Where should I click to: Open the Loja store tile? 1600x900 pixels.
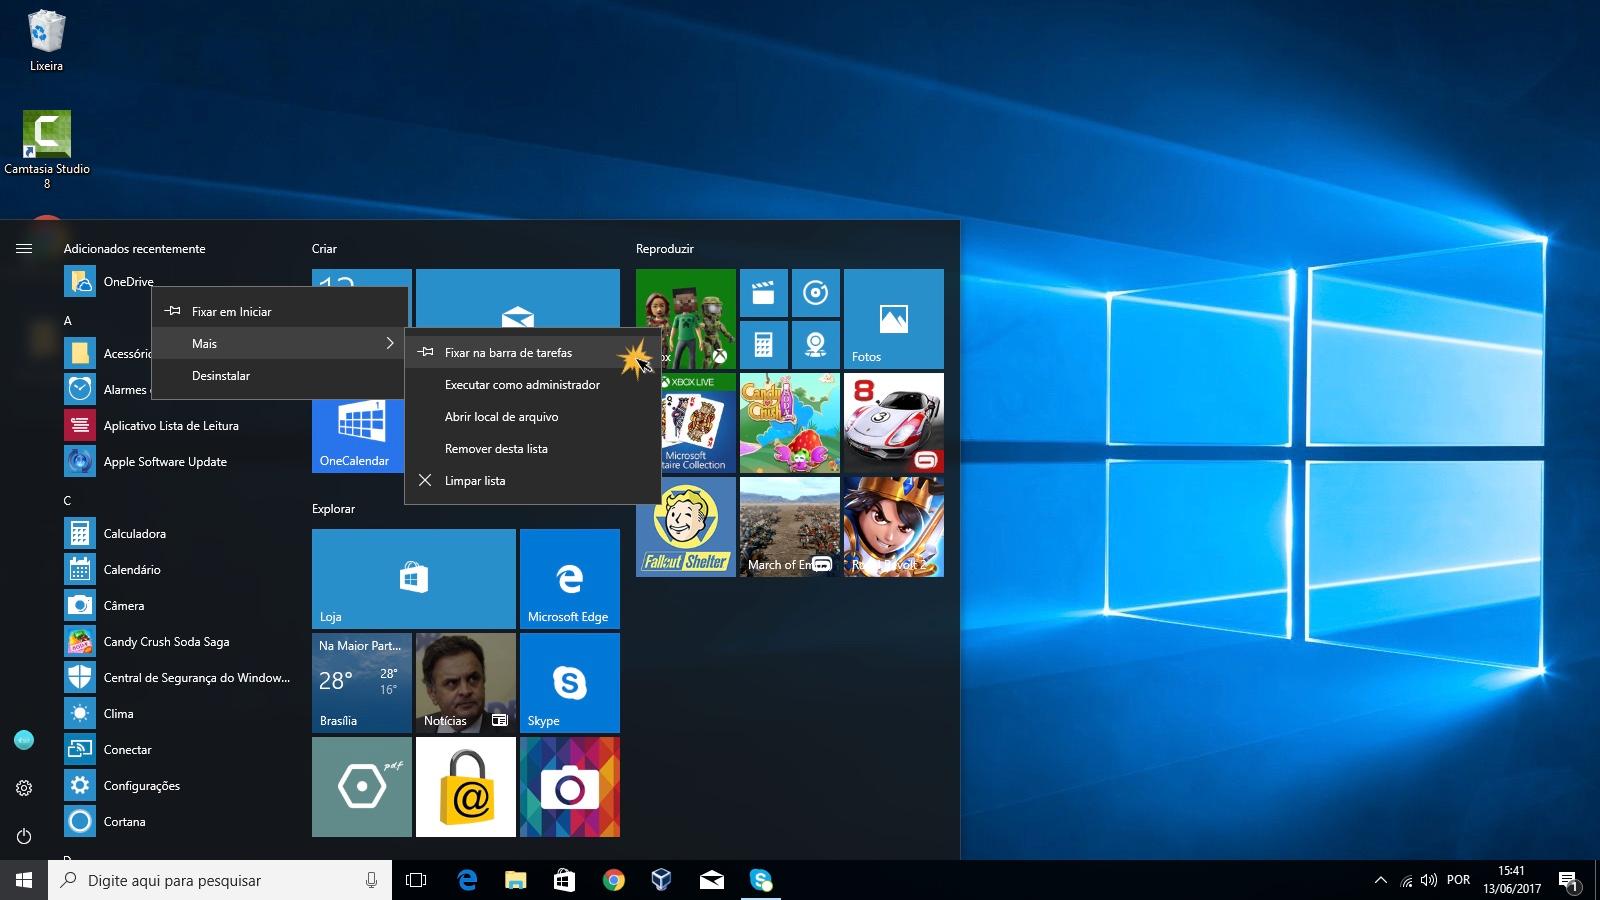tap(413, 579)
